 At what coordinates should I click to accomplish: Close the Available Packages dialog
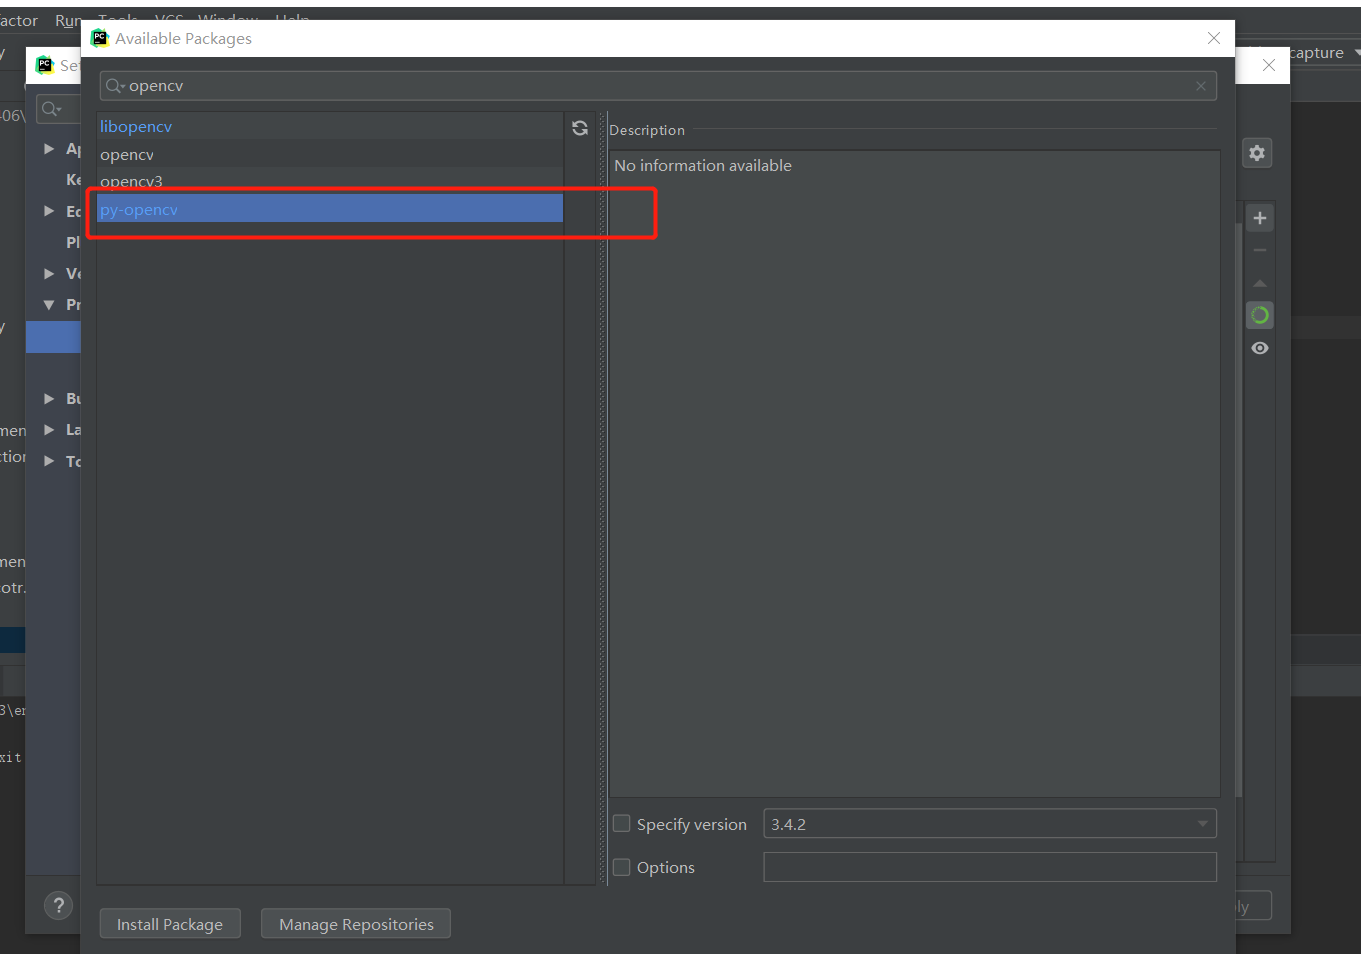click(1214, 38)
